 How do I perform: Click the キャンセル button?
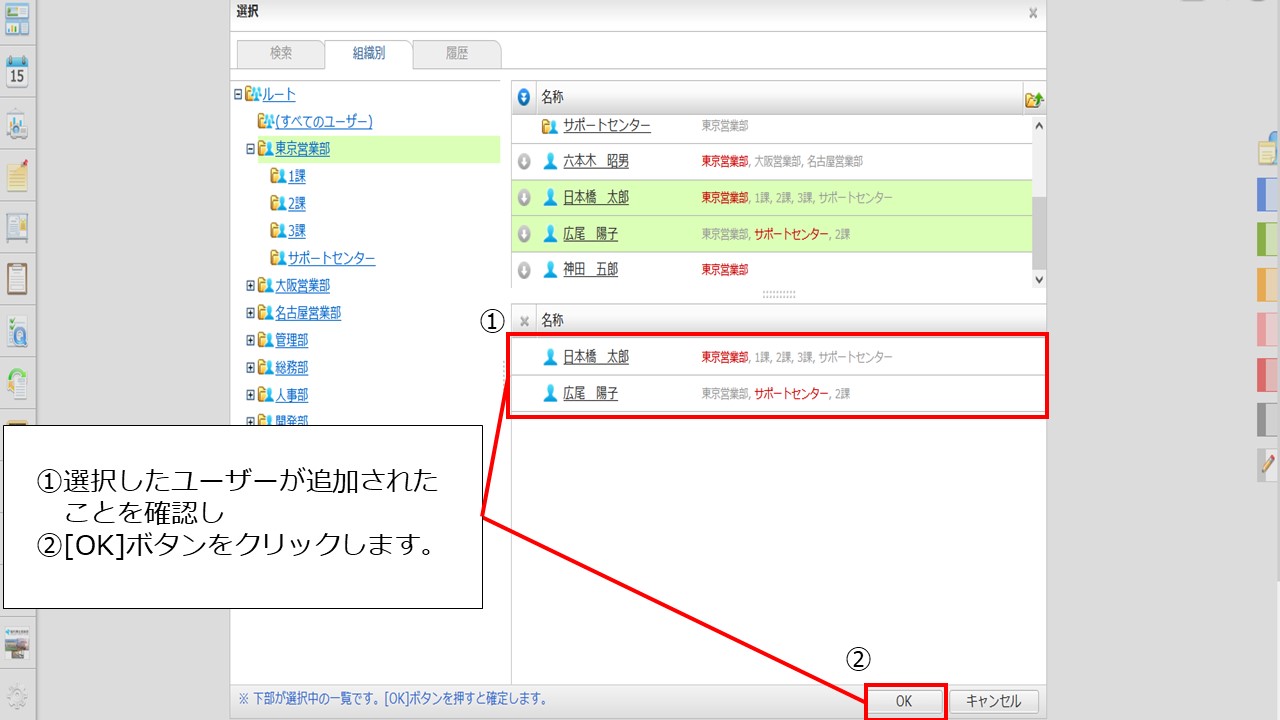[x=993, y=701]
